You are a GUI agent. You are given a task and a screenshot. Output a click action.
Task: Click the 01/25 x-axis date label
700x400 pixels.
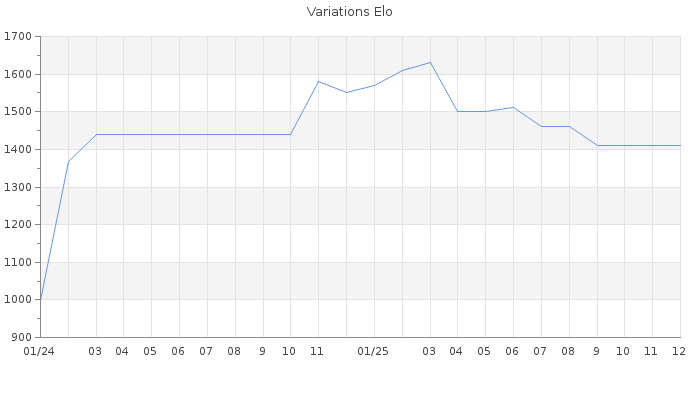pos(373,352)
